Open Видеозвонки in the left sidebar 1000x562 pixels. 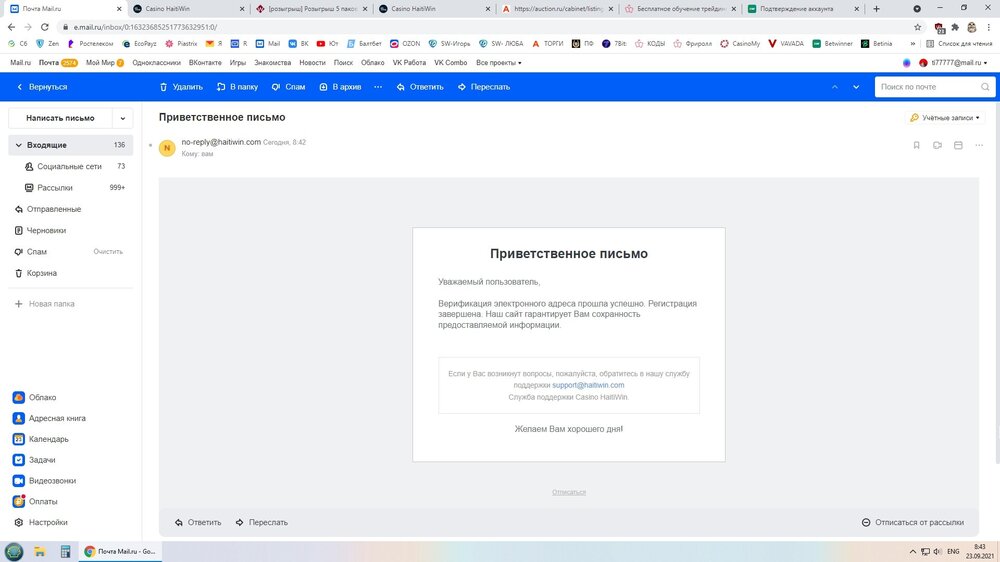(52, 481)
